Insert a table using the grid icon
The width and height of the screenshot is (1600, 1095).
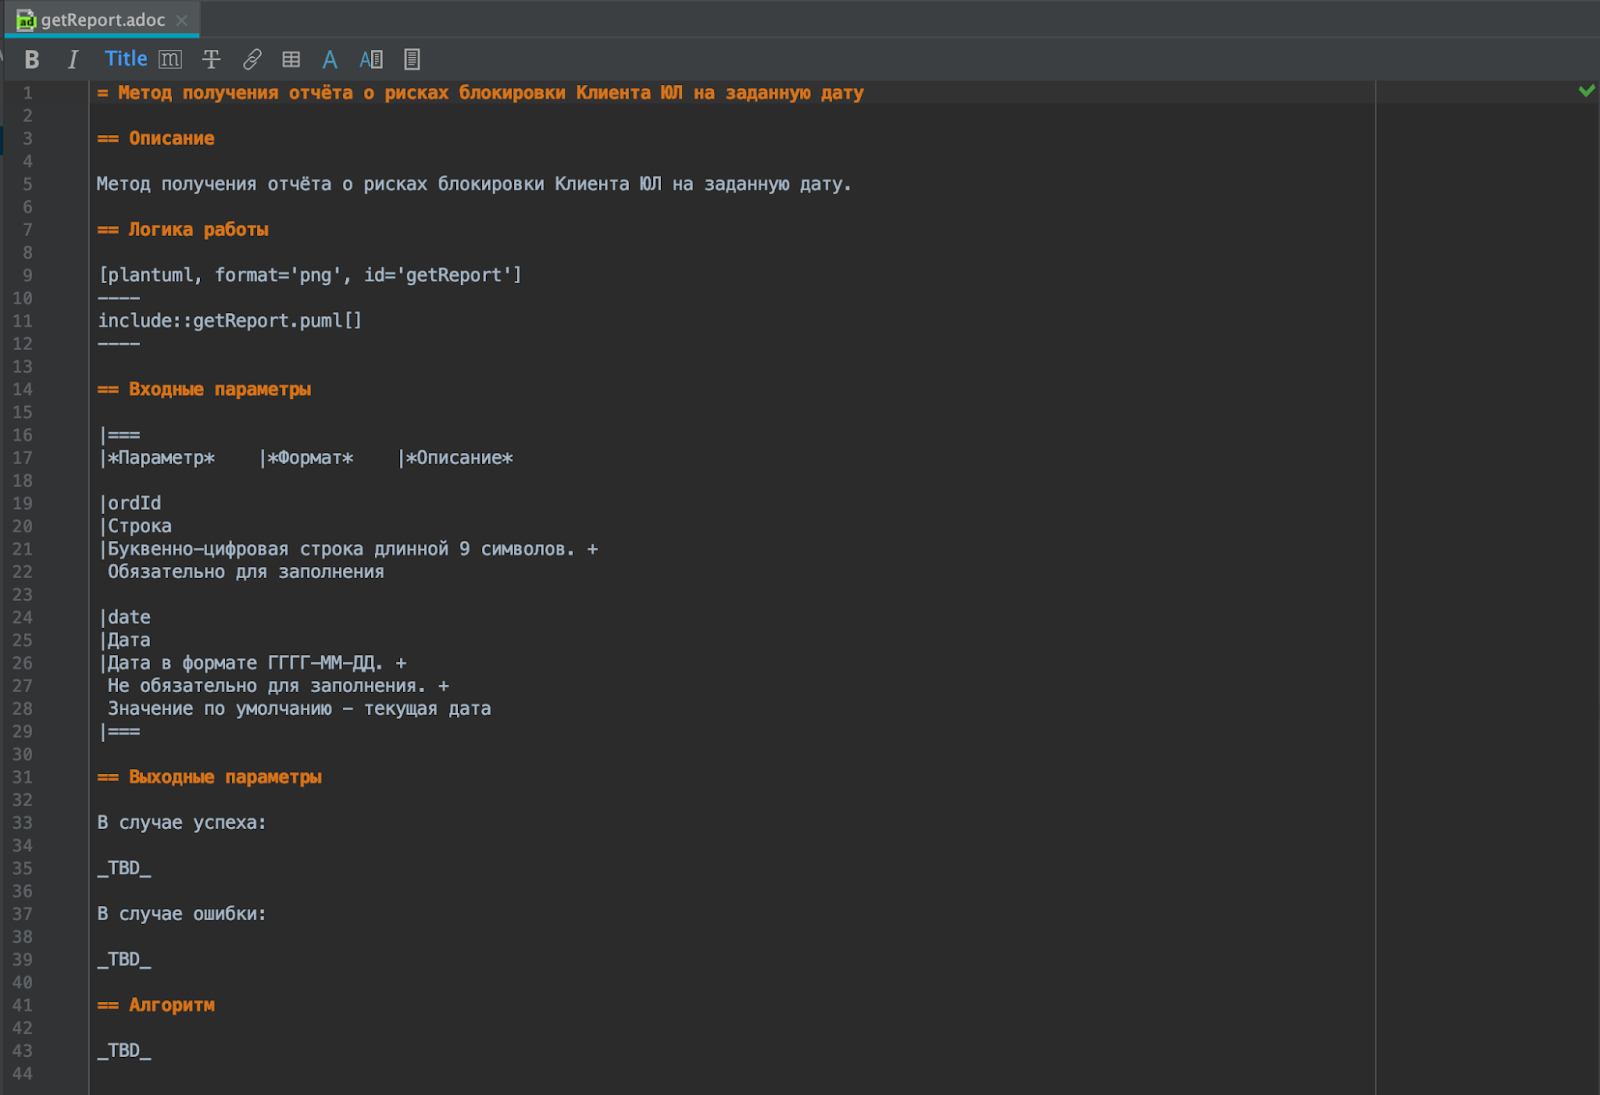[x=291, y=60]
